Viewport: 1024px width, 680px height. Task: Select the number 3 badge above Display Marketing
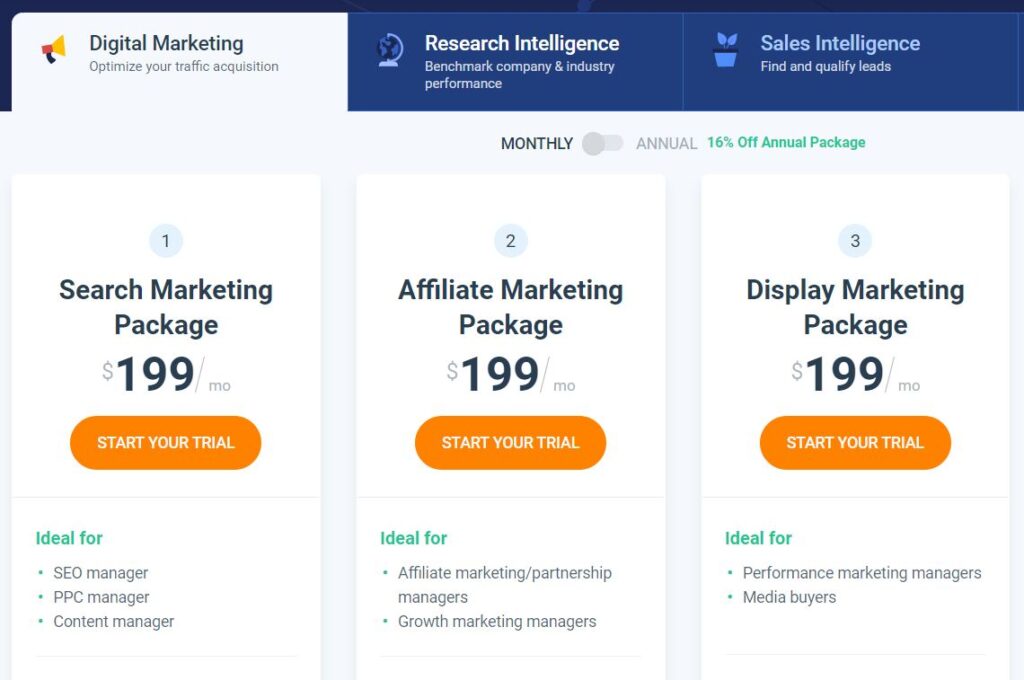click(x=855, y=240)
